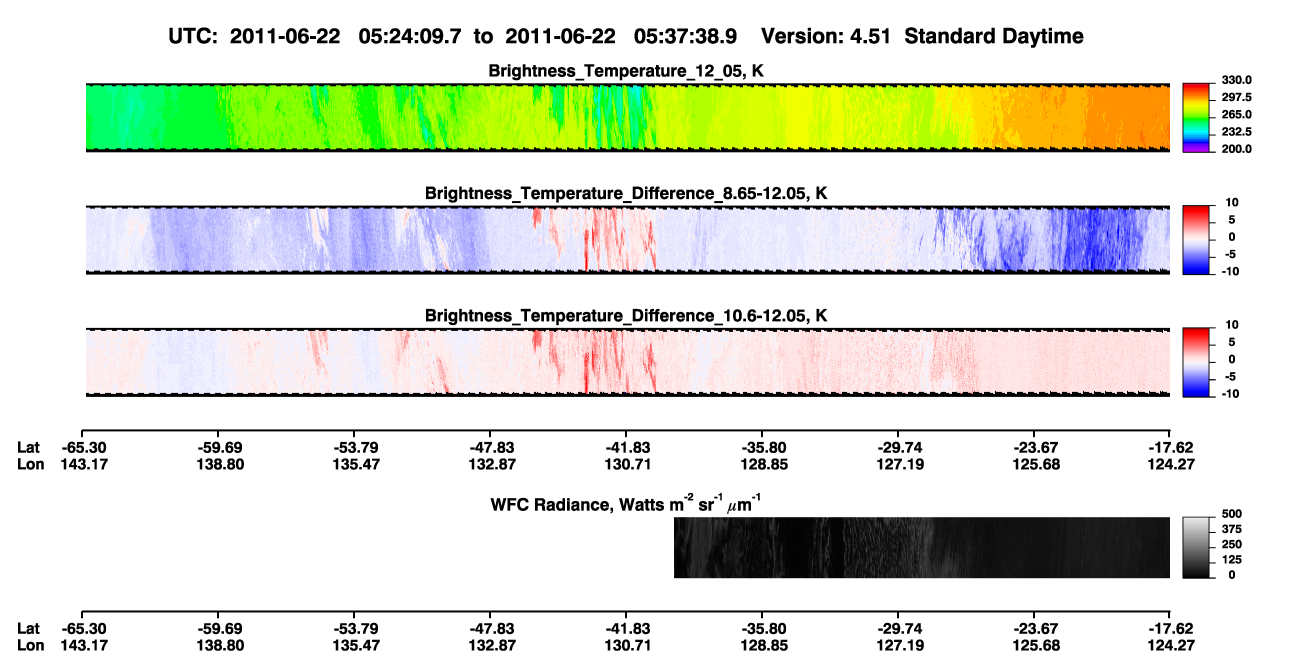Click latitude -41.83 under the temperature difference panels

click(627, 448)
